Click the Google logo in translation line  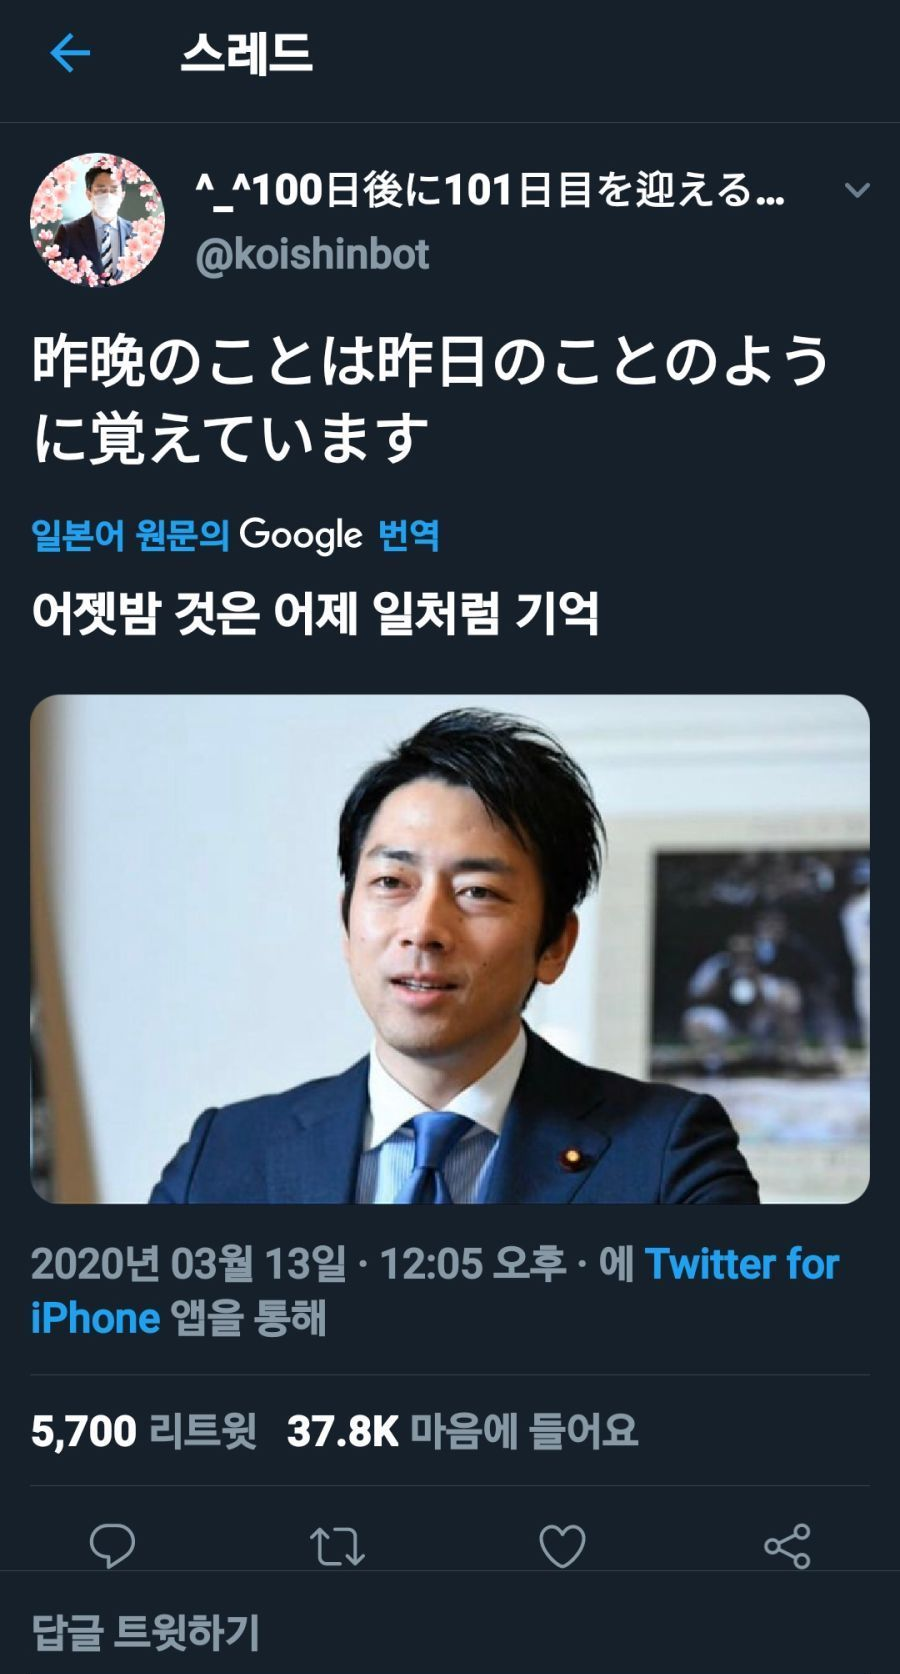click(301, 535)
